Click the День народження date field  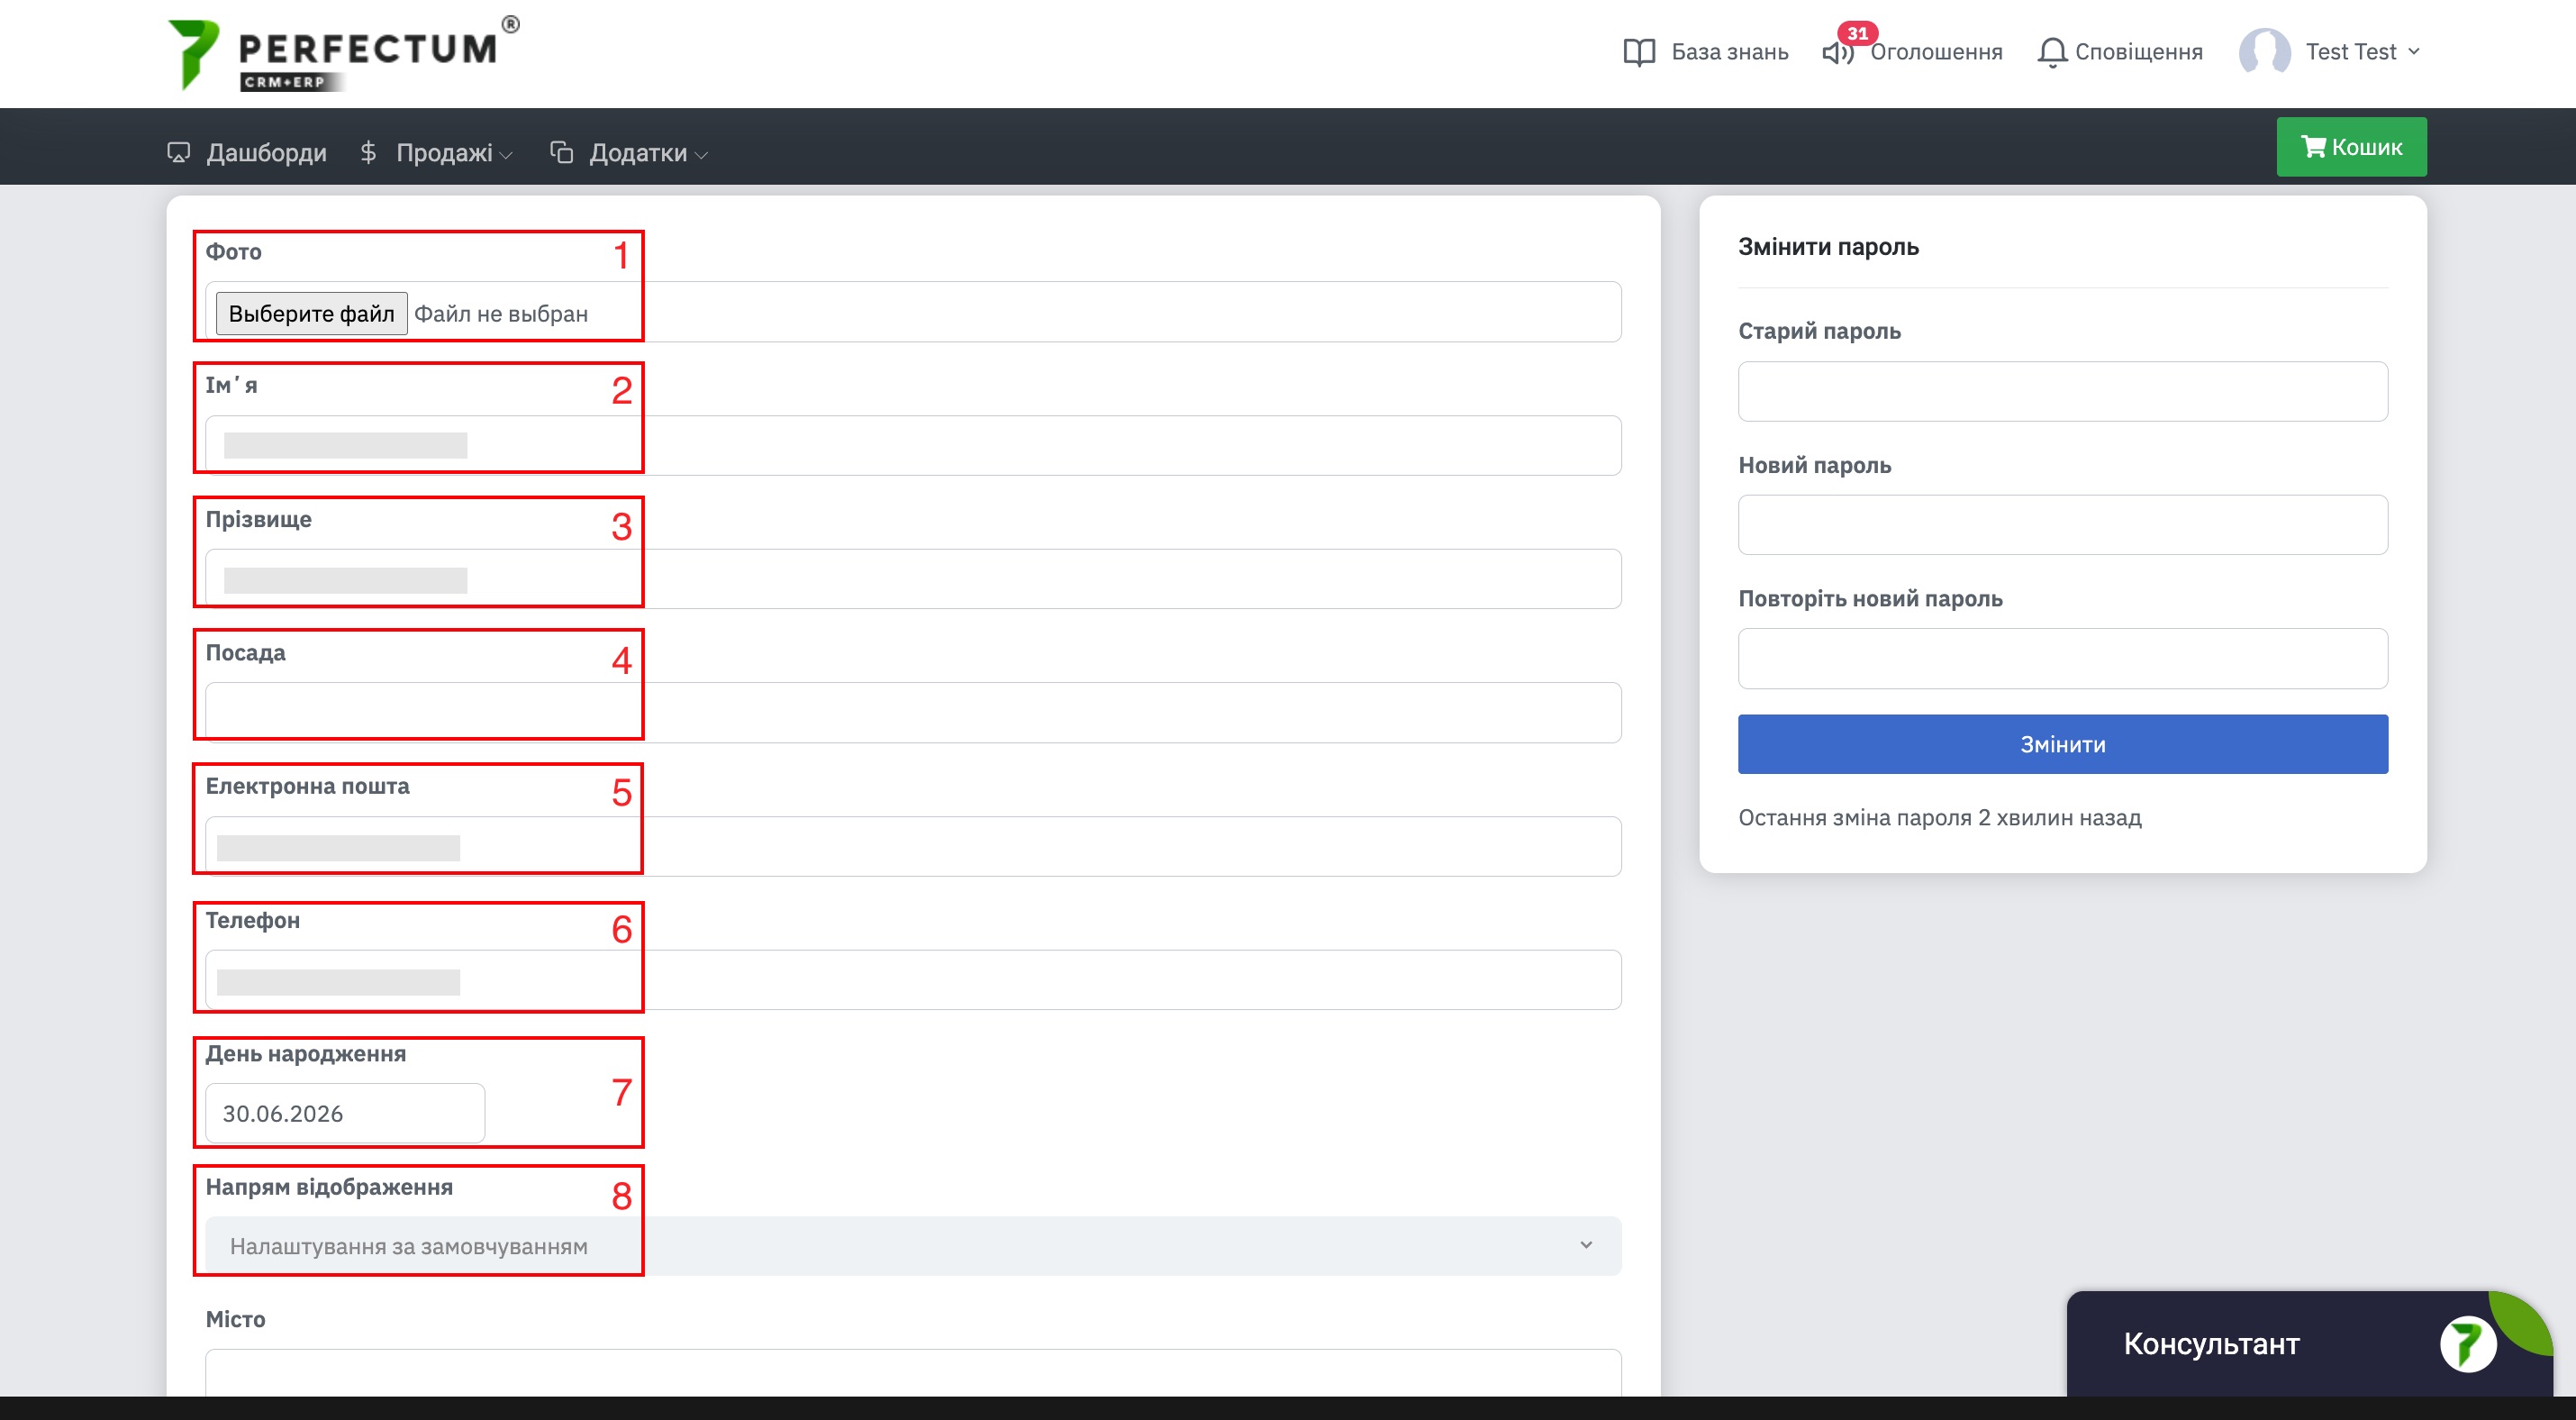pyautogui.click(x=345, y=1113)
